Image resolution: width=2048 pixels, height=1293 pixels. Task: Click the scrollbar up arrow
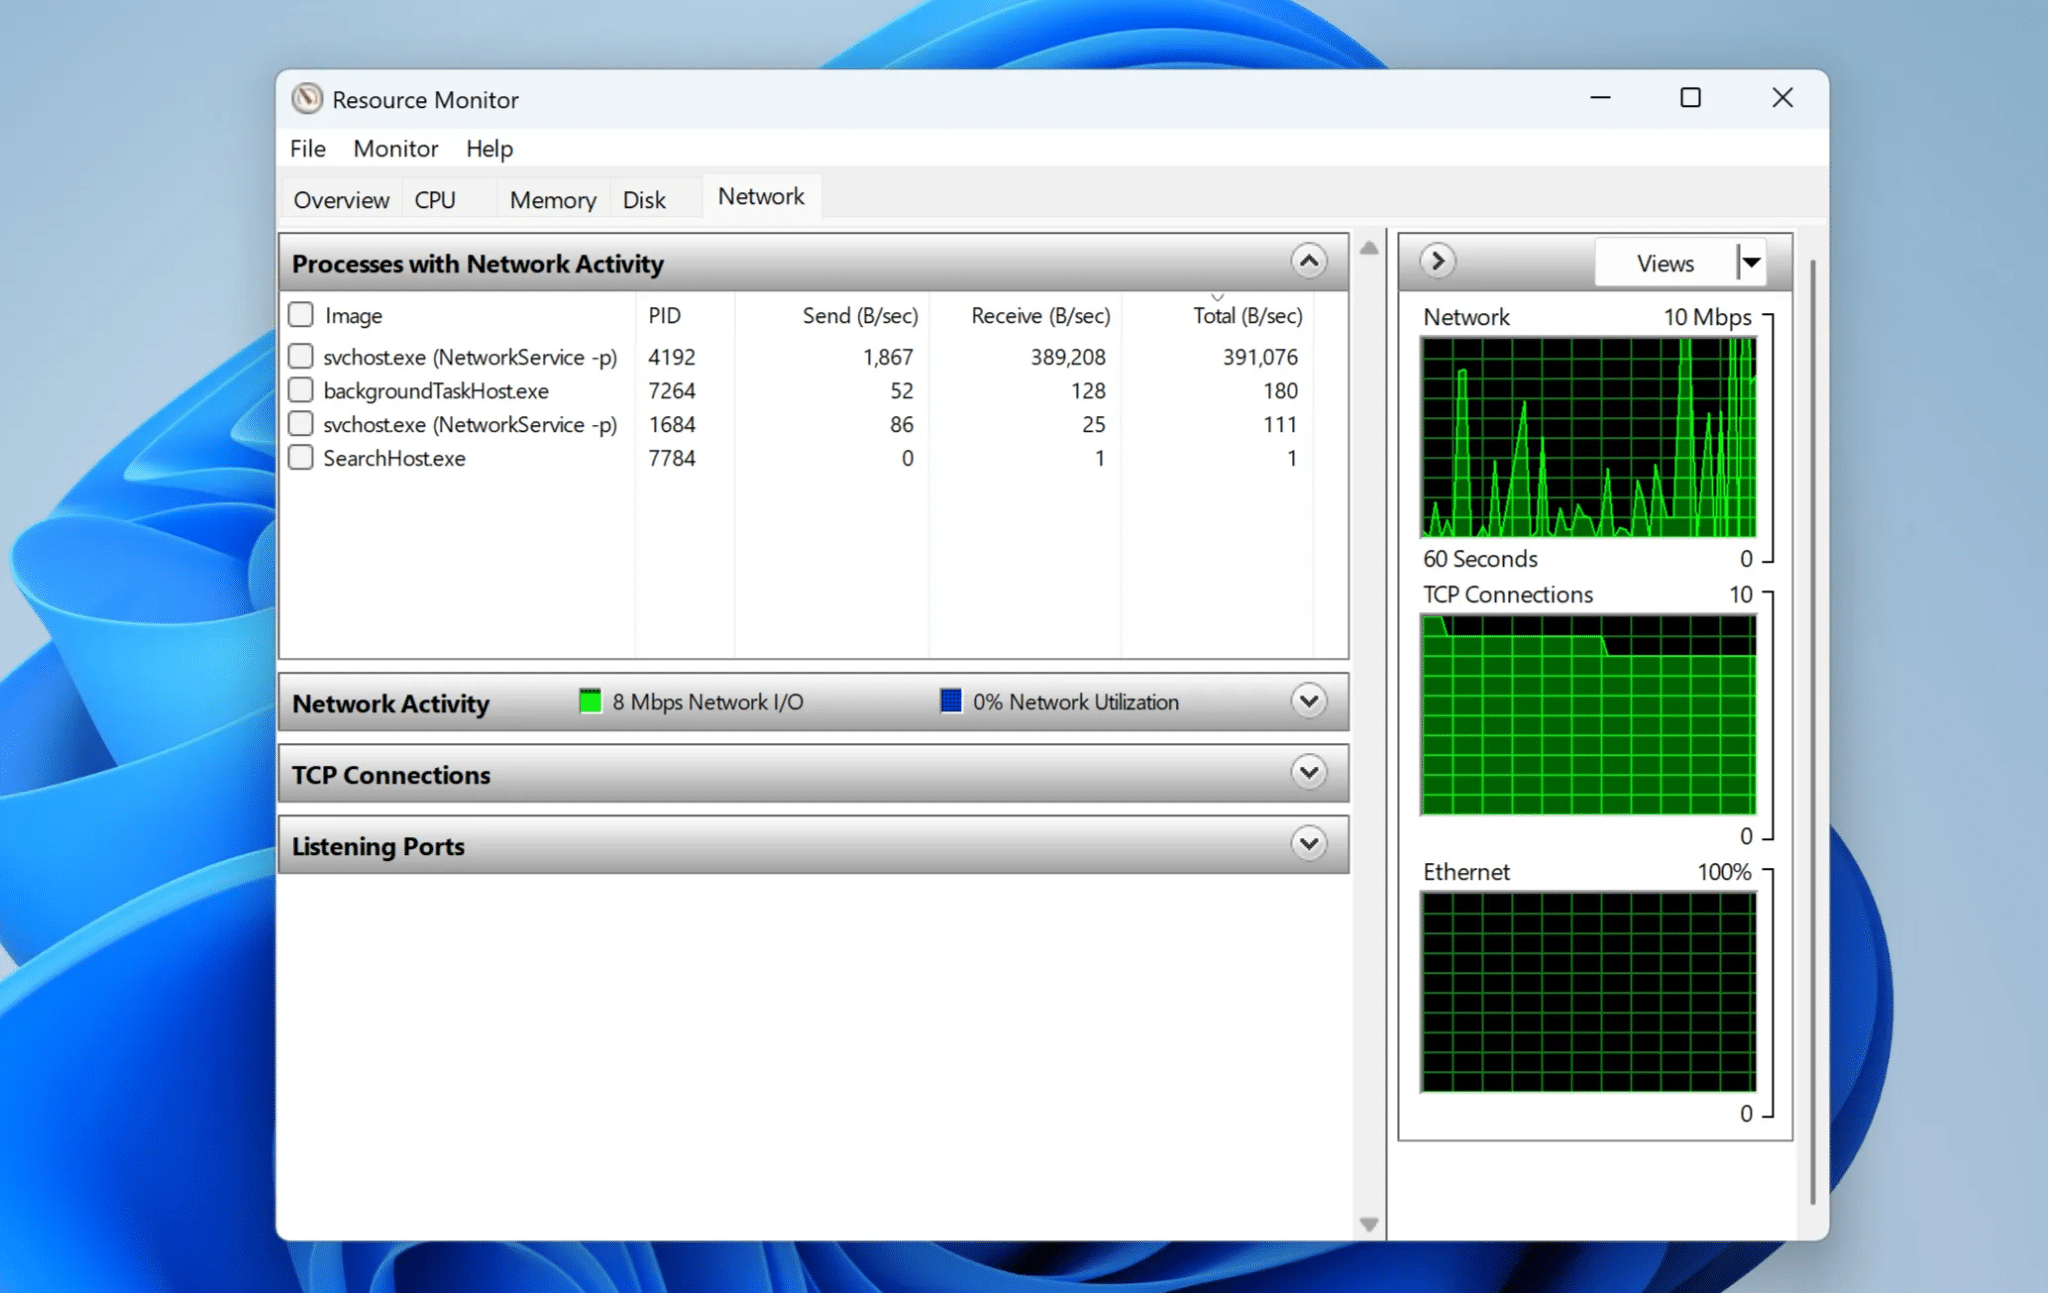(x=1368, y=247)
